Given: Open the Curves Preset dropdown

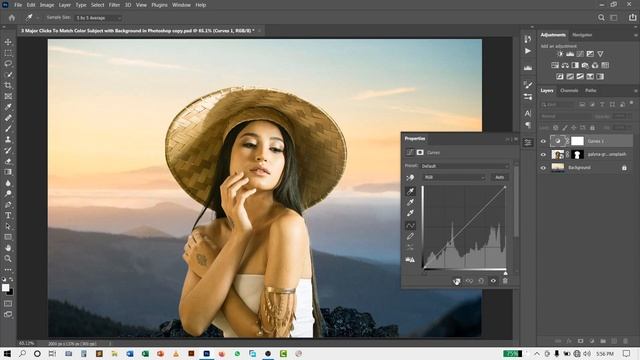Looking at the screenshot, I should point(465,166).
